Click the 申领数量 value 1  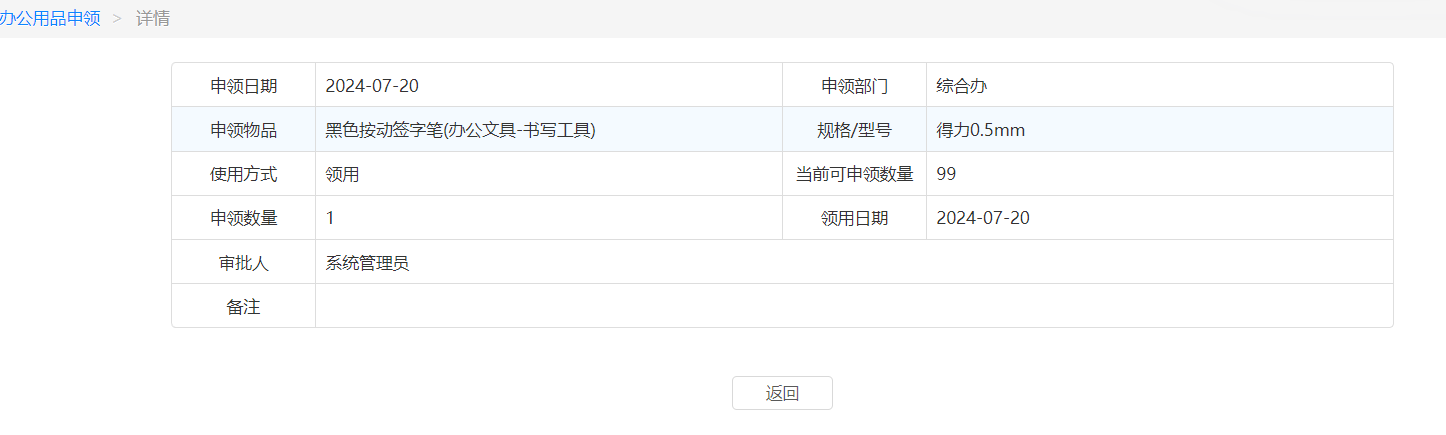tap(330, 218)
